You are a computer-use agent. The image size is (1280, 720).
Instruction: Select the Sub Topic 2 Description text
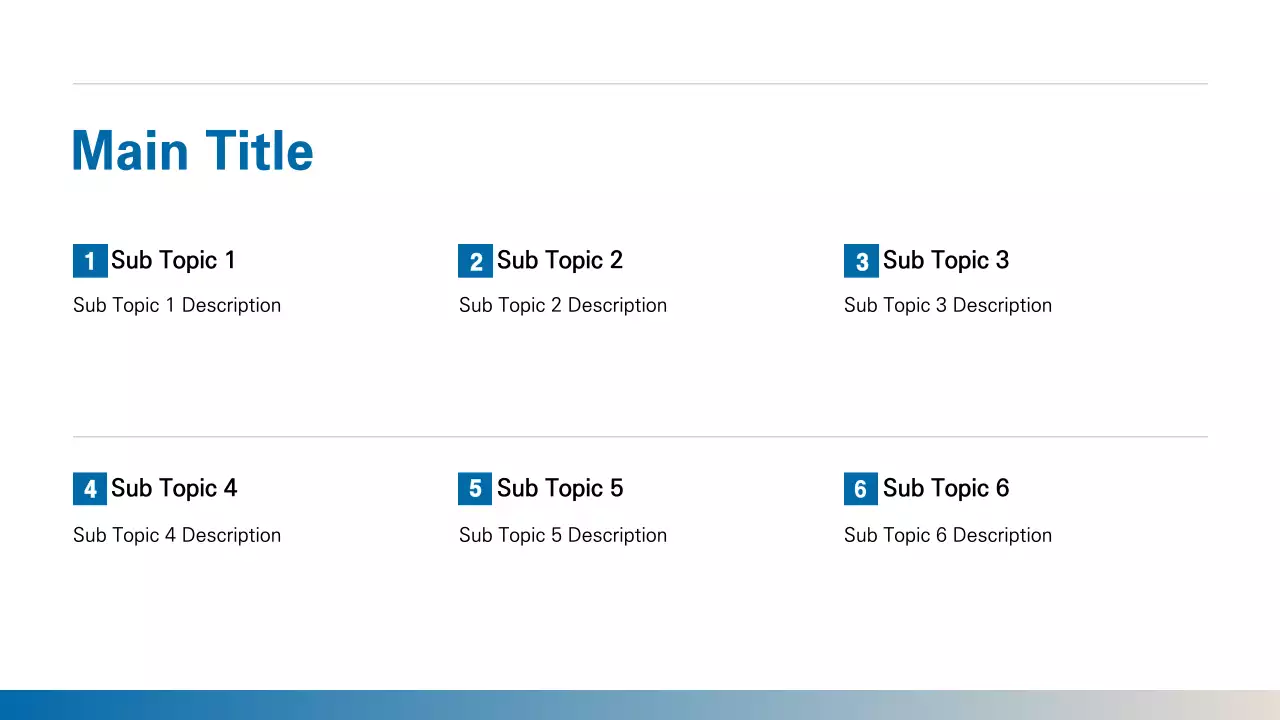coord(563,306)
